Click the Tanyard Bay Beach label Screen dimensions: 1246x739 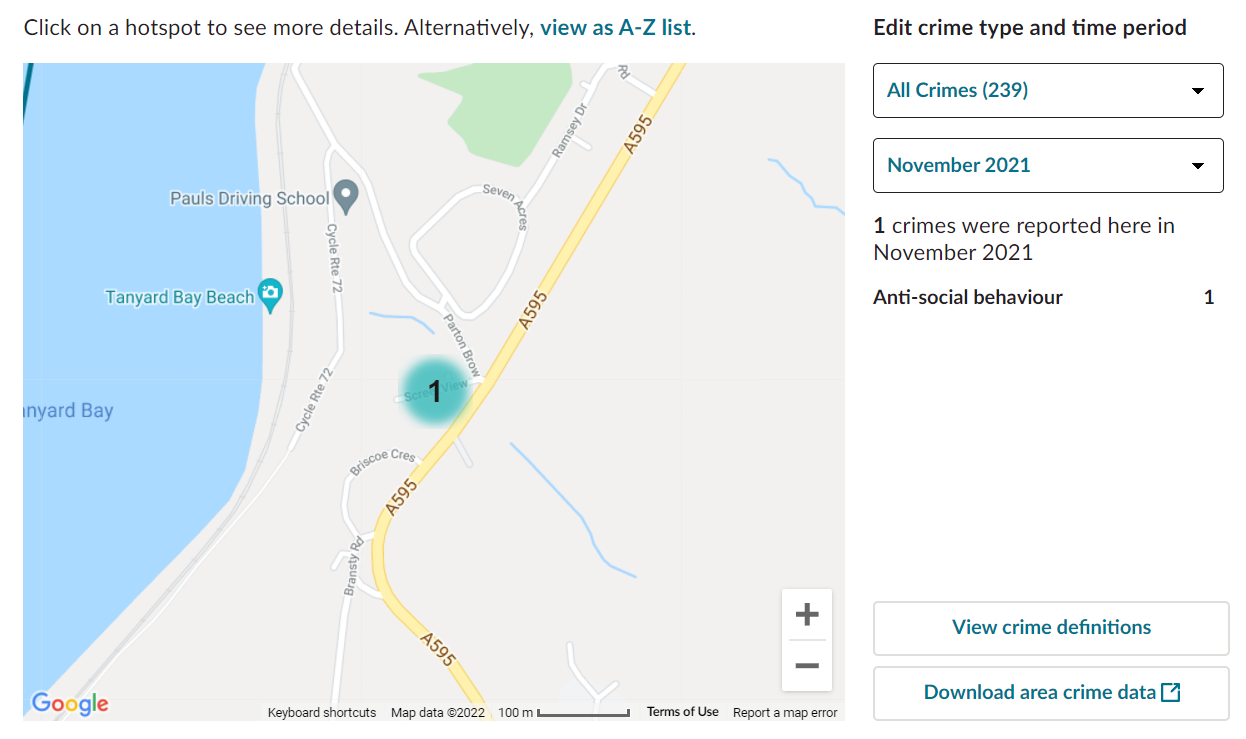[x=180, y=298]
